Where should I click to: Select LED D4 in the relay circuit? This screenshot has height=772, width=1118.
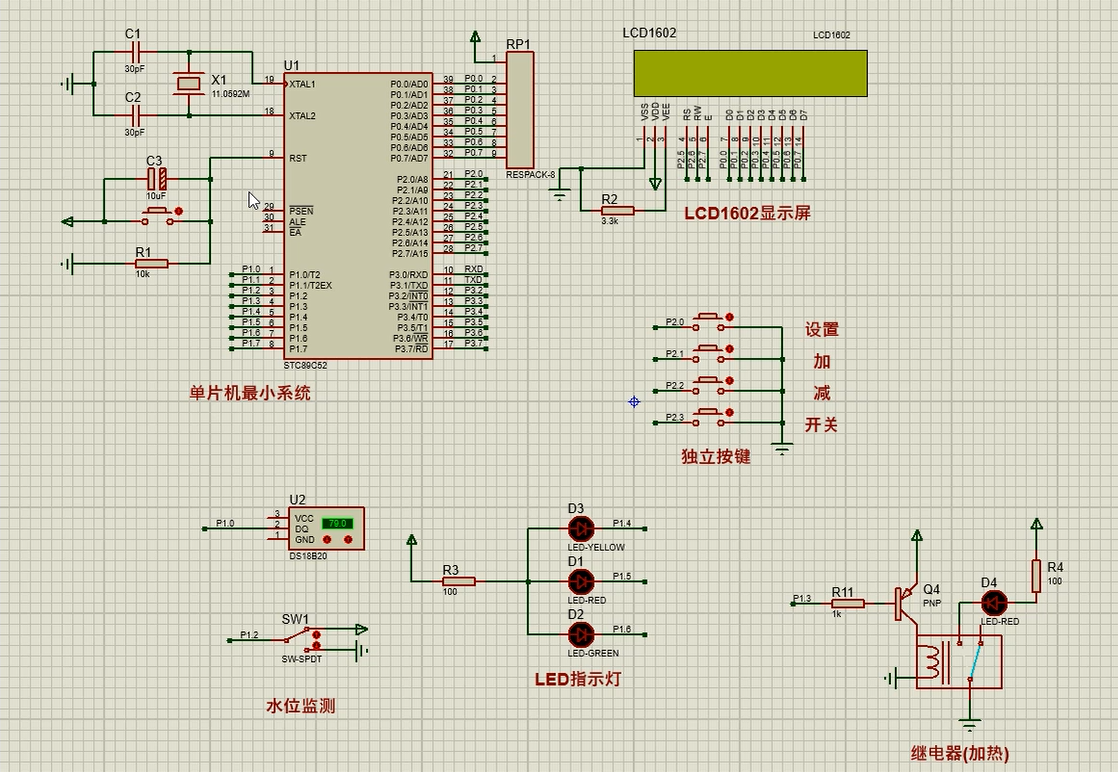point(994,604)
